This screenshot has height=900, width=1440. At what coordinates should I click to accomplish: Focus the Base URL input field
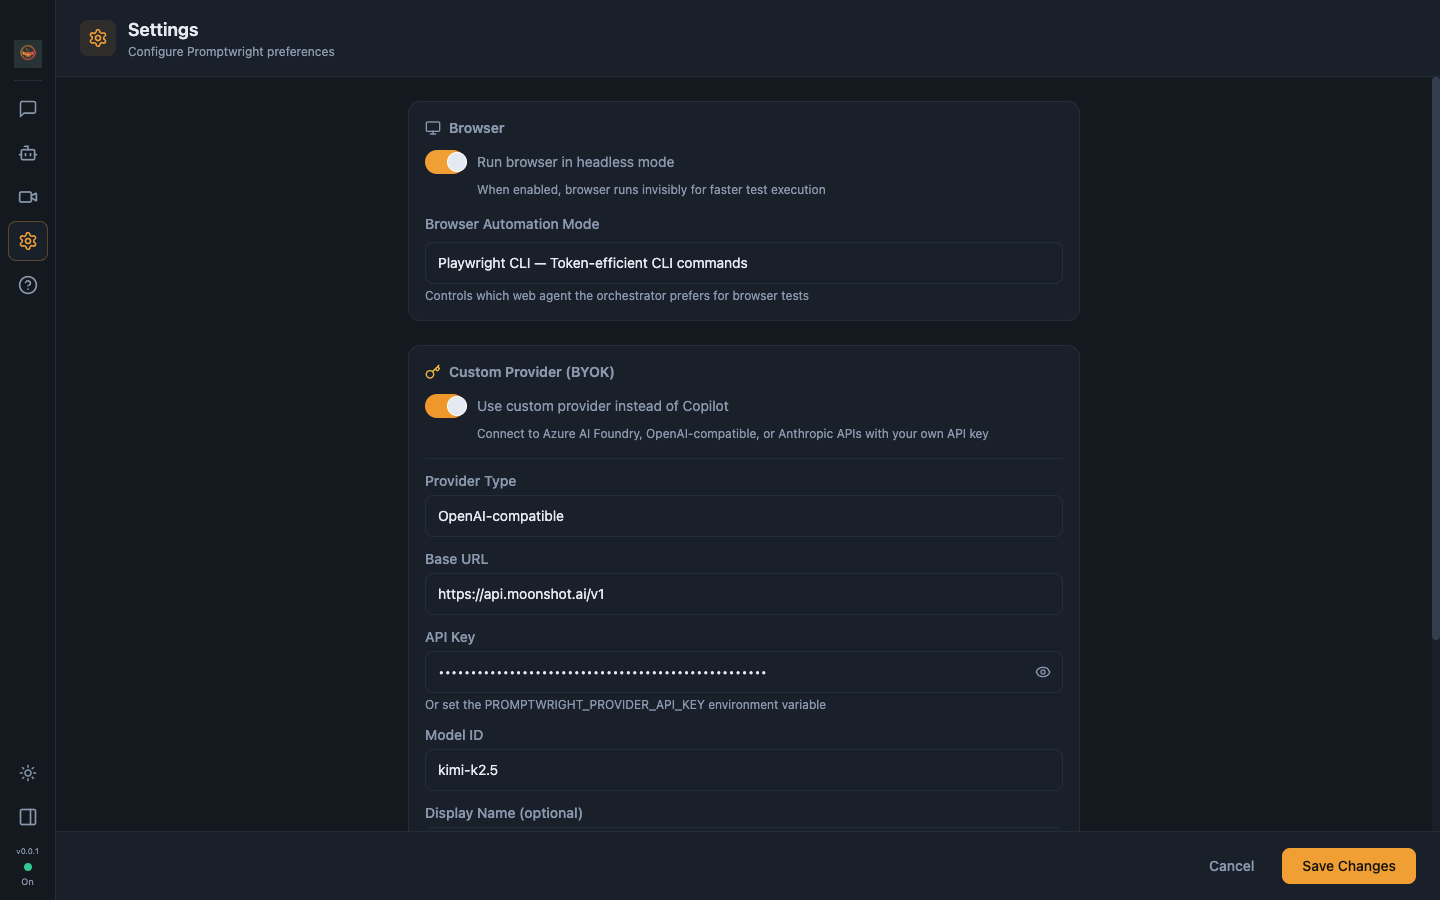(x=744, y=594)
